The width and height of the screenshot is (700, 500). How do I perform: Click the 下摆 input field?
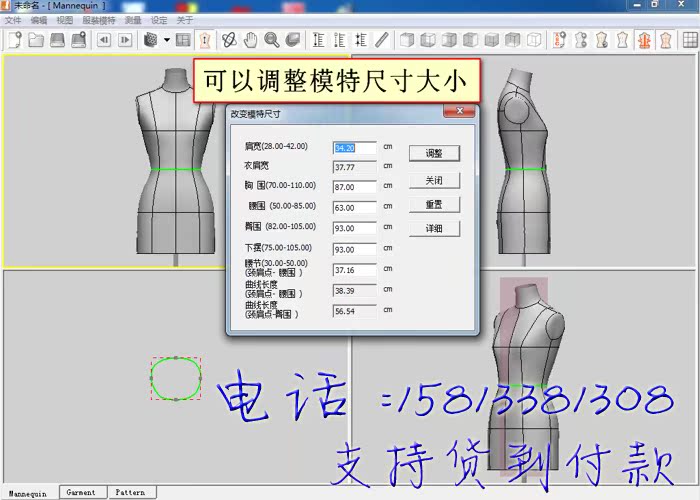click(355, 250)
